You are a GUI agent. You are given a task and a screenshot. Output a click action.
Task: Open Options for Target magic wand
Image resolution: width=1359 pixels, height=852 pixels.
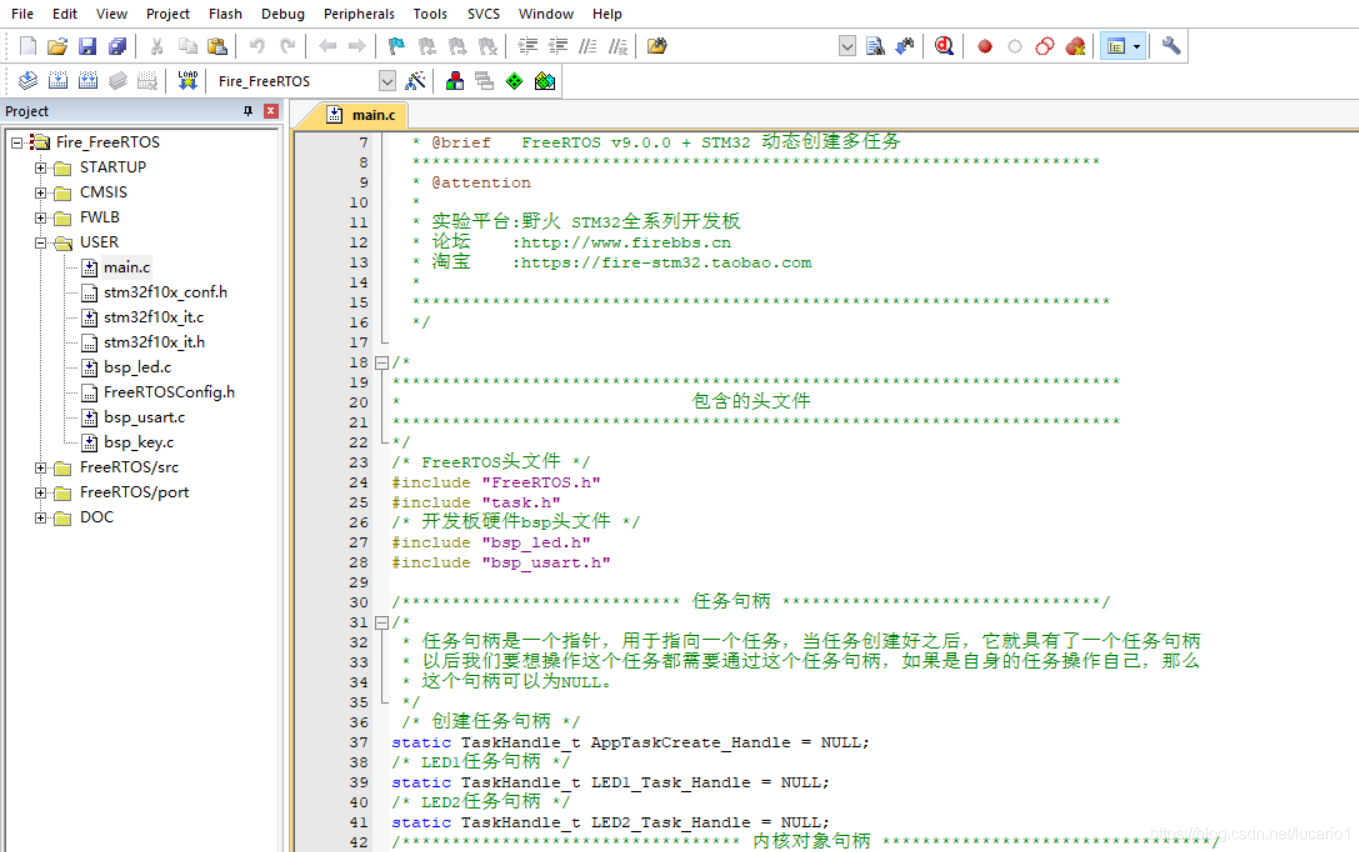click(x=415, y=81)
